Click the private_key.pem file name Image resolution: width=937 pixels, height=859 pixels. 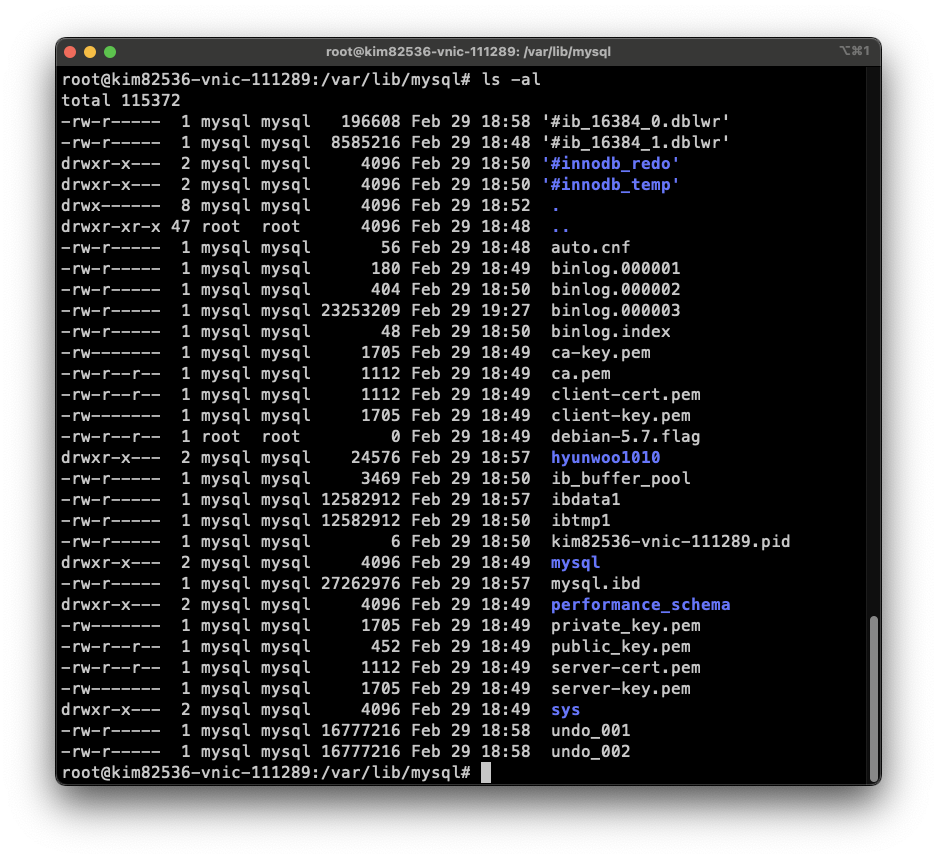click(626, 626)
